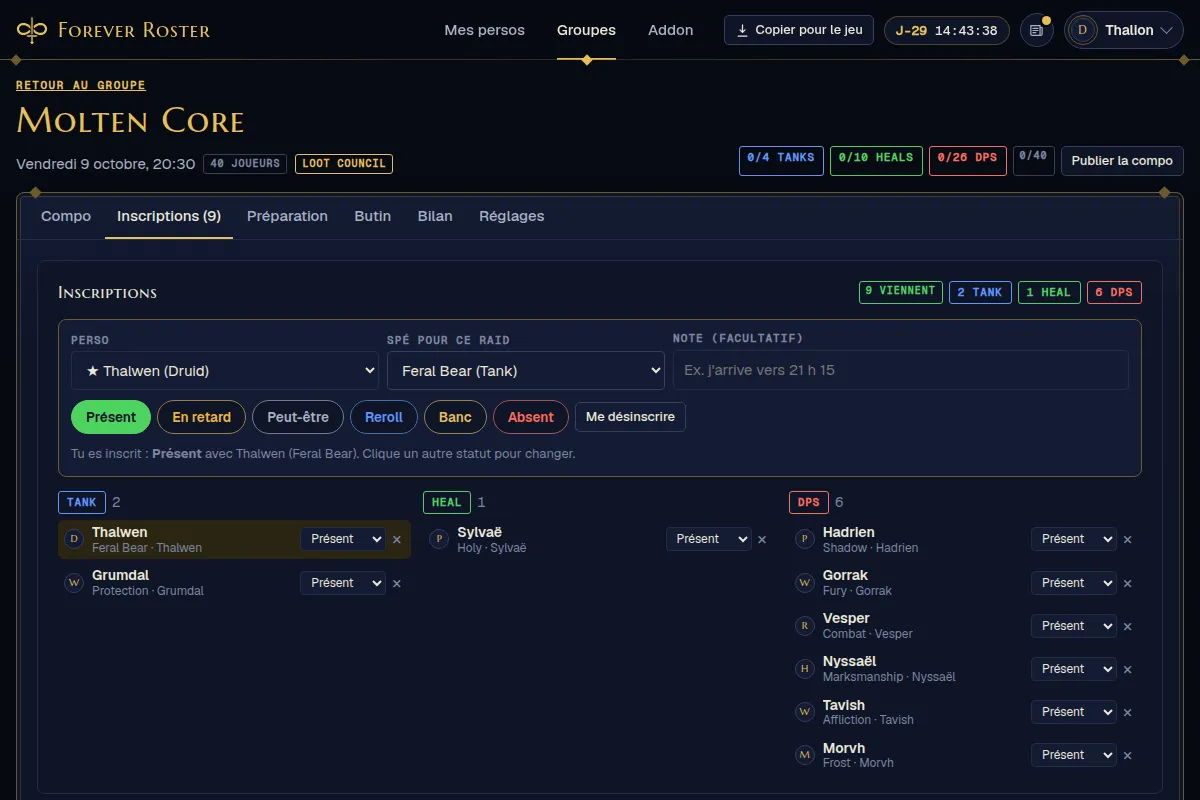Image resolution: width=1200 pixels, height=800 pixels.
Task: Click Thalion's avatar badge in header
Action: click(1081, 30)
